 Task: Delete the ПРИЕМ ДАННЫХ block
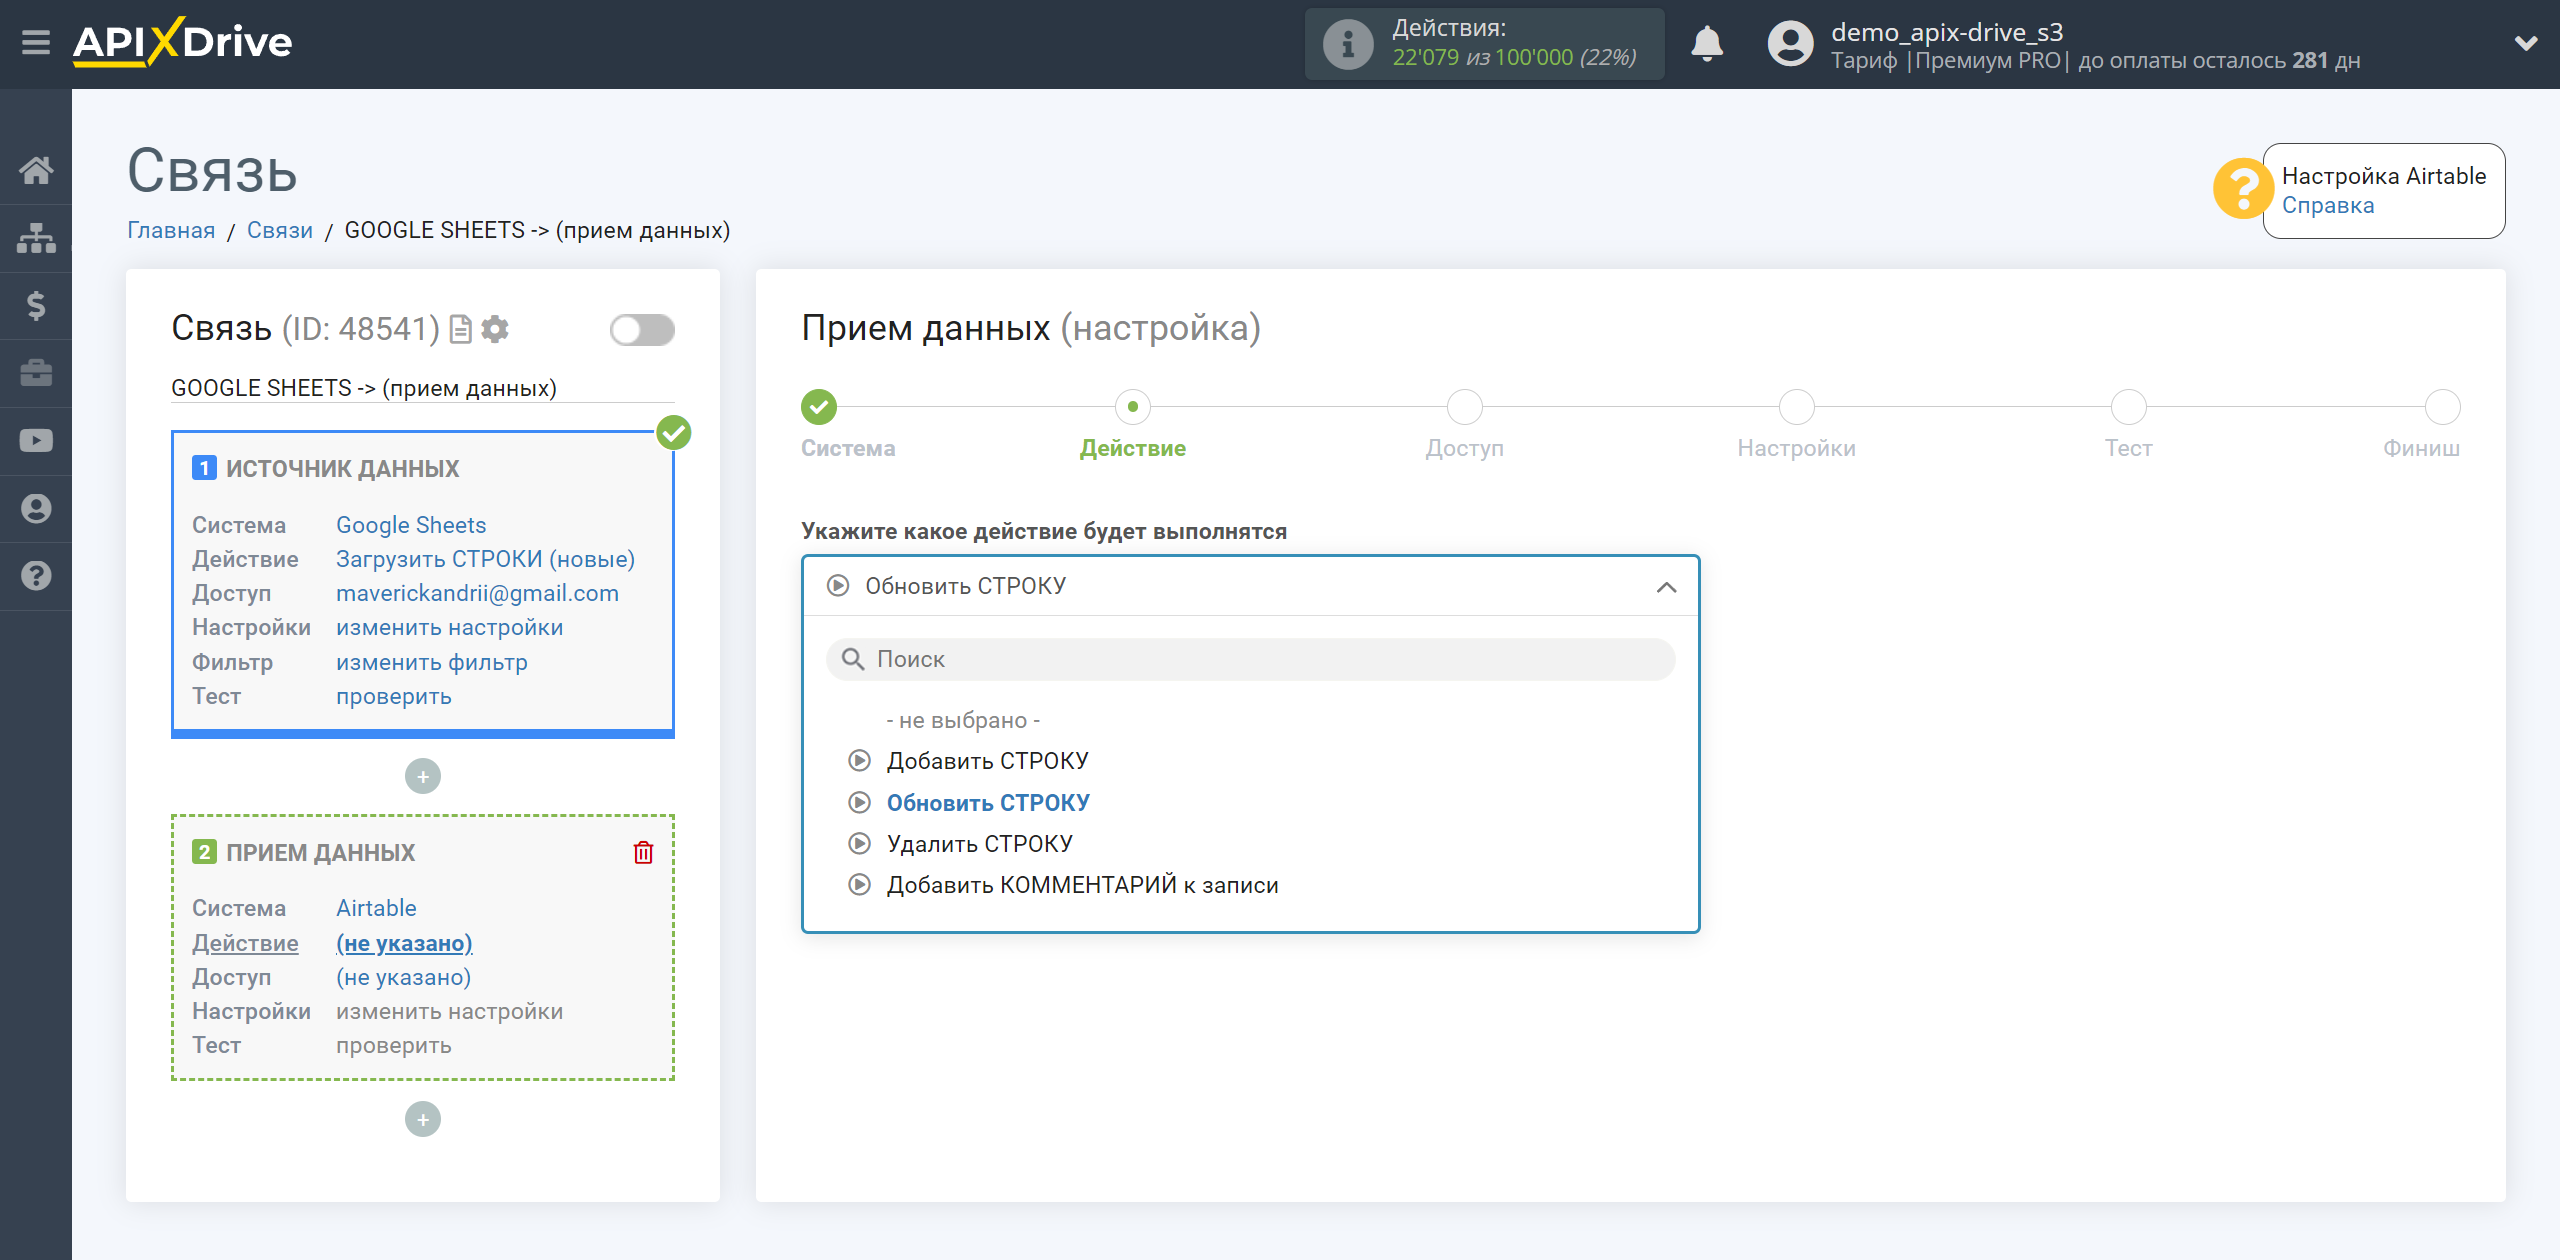point(643,853)
